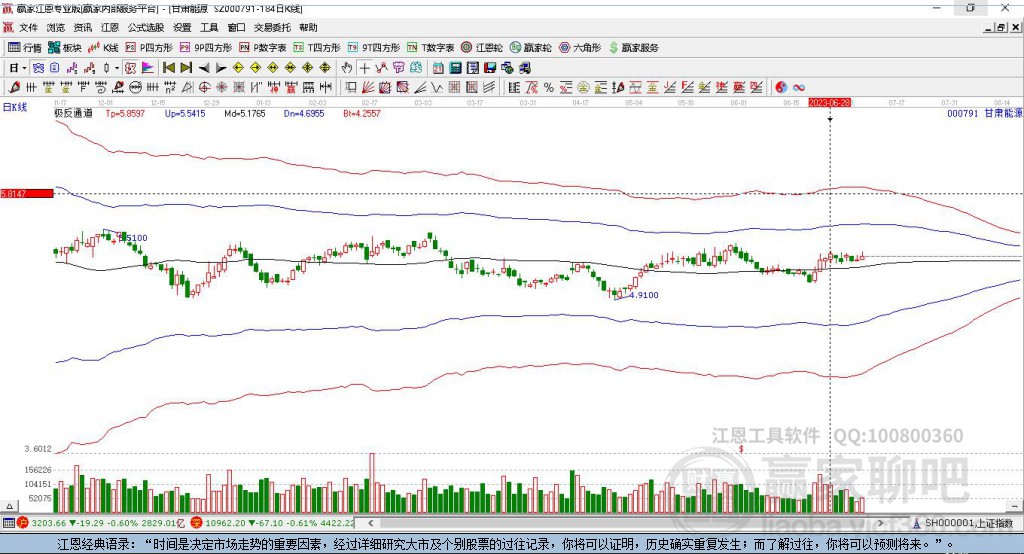This screenshot has height=554, width=1024.
Task: Click the 极反通道 indicator label
Action: (x=73, y=113)
